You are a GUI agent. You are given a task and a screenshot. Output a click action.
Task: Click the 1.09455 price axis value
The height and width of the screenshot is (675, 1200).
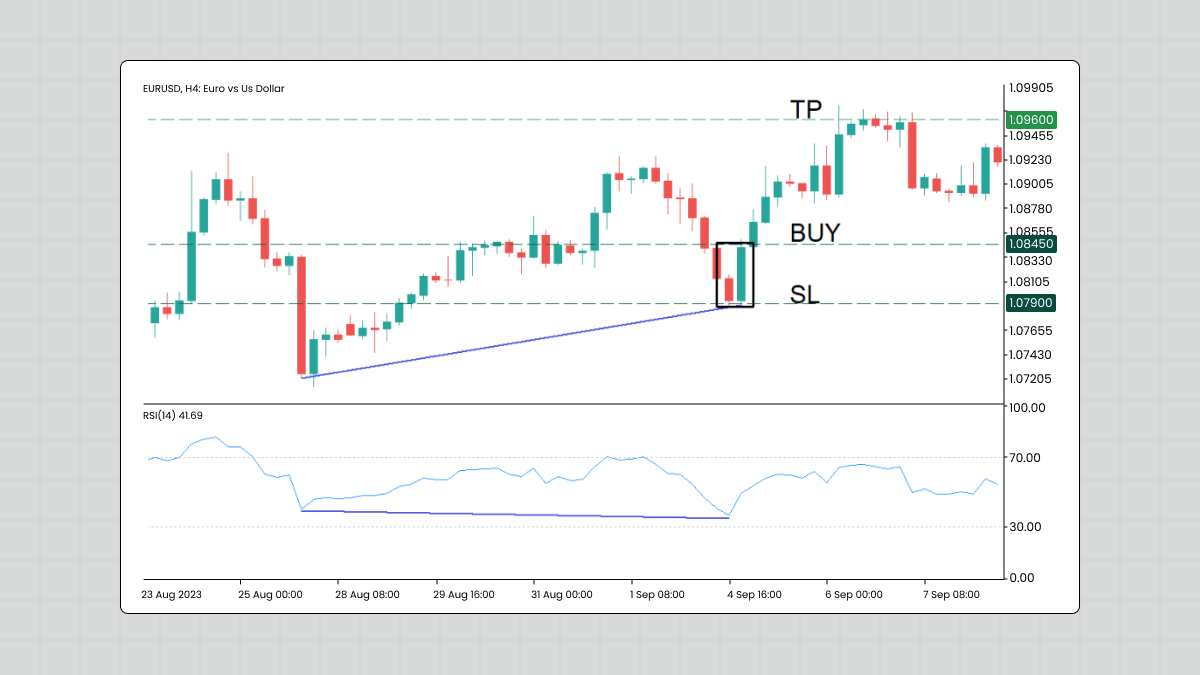tap(1033, 136)
